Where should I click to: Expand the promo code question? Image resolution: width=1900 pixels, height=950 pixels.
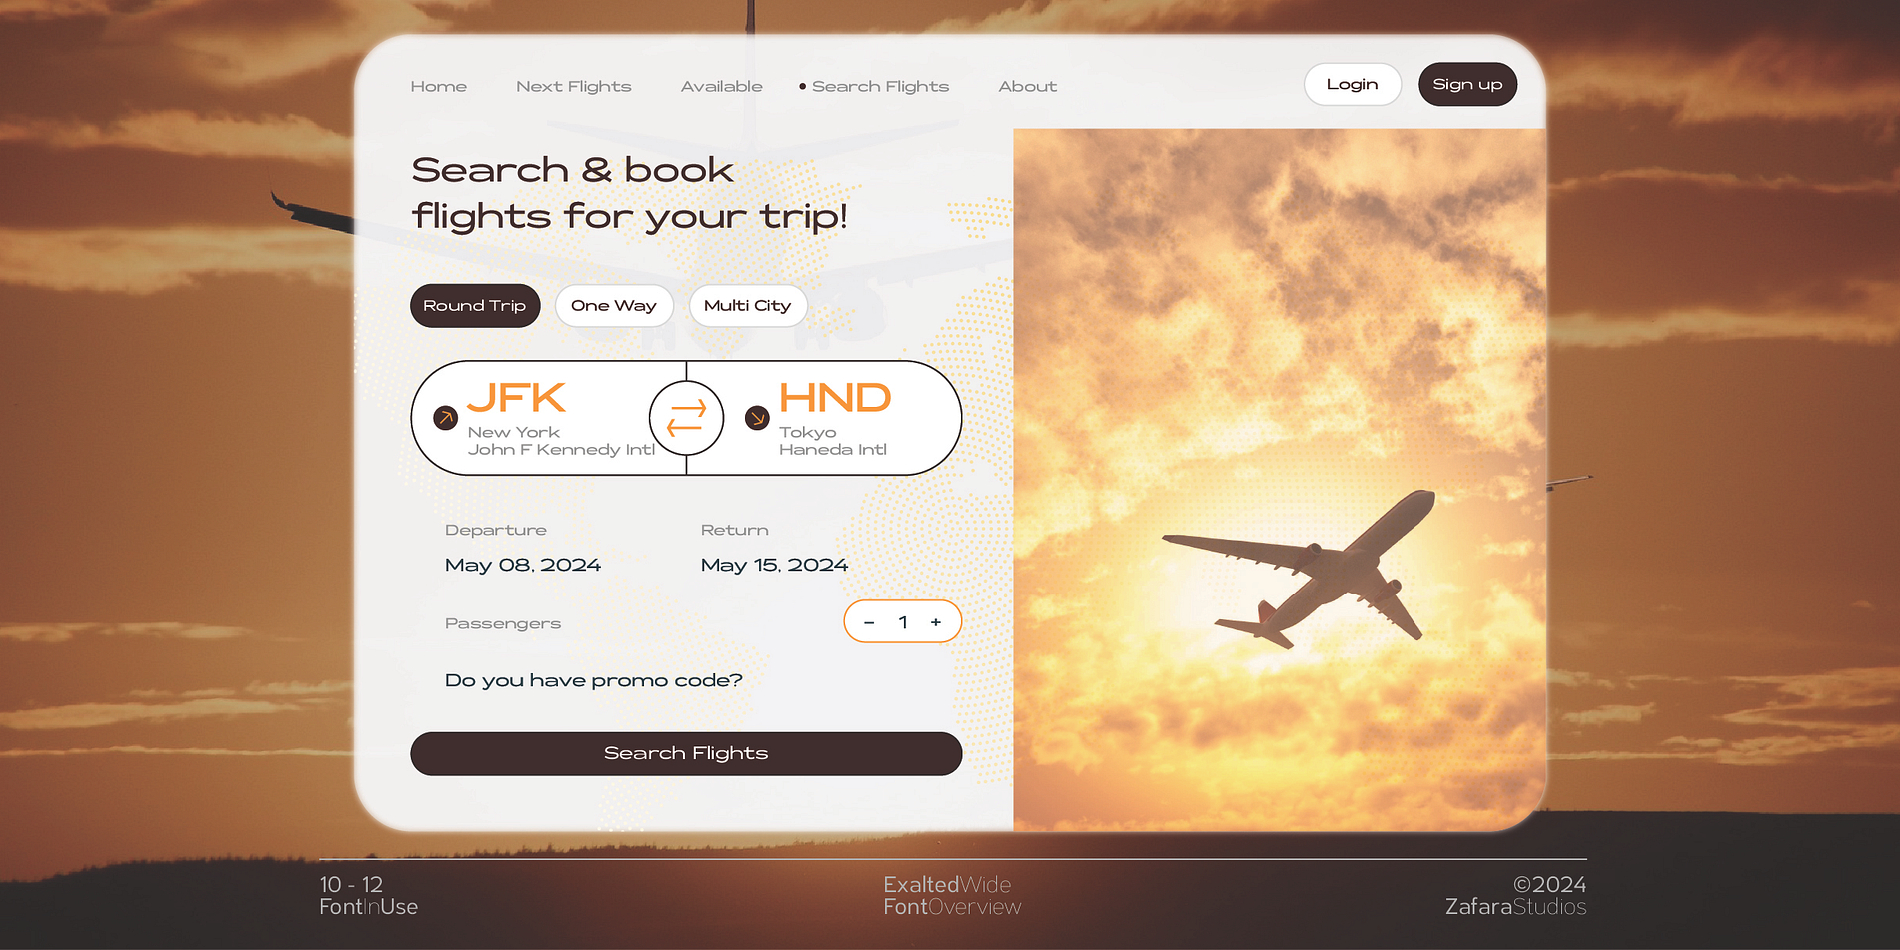click(594, 680)
